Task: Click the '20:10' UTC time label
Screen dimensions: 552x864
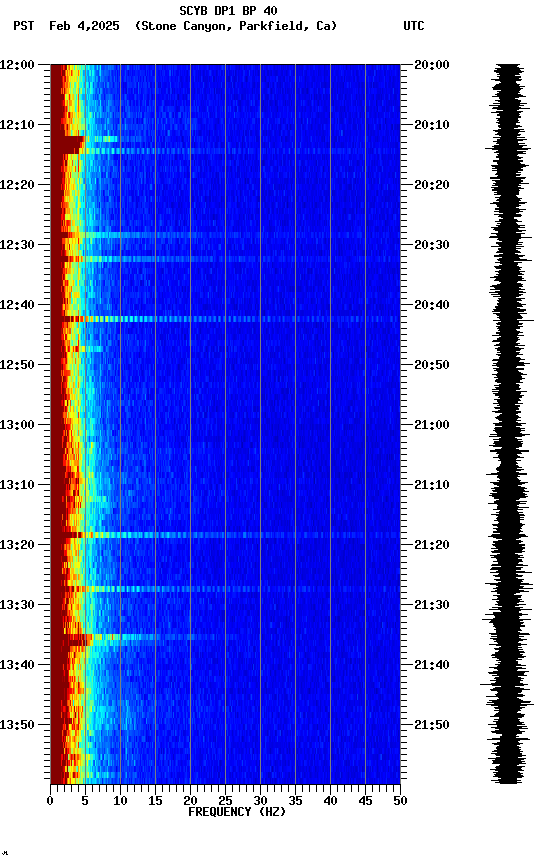Action: [x=432, y=125]
